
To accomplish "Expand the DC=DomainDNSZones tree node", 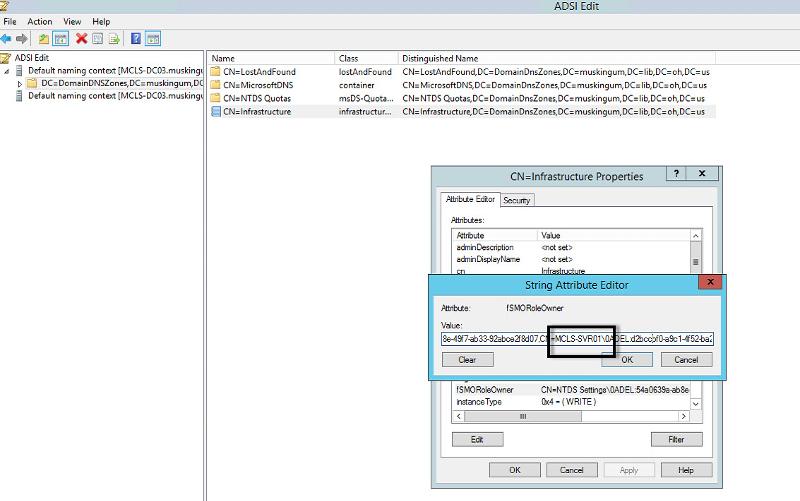I will [19, 84].
